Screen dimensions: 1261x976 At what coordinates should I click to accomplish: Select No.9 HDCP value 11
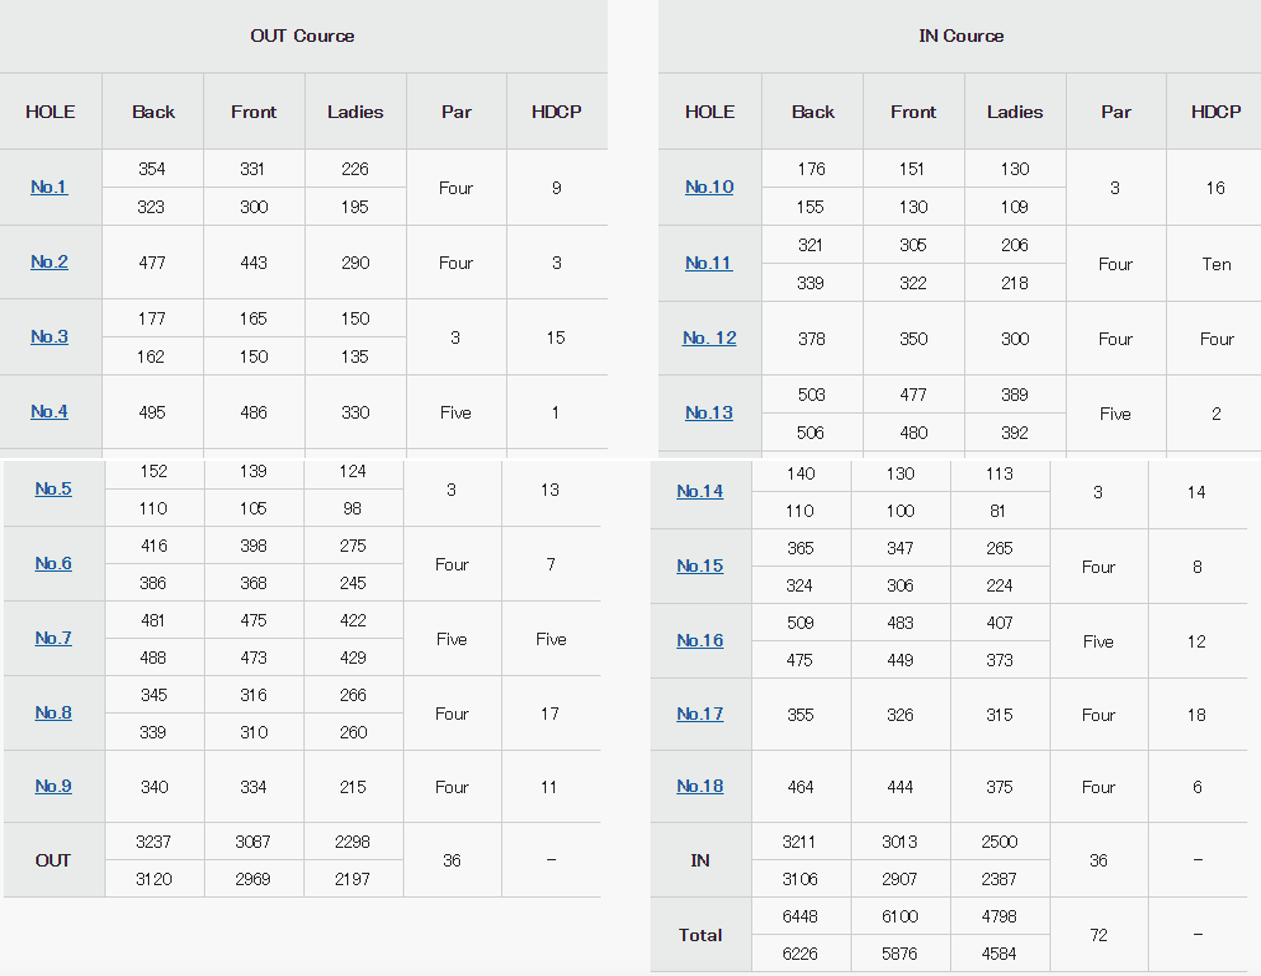[549, 787]
